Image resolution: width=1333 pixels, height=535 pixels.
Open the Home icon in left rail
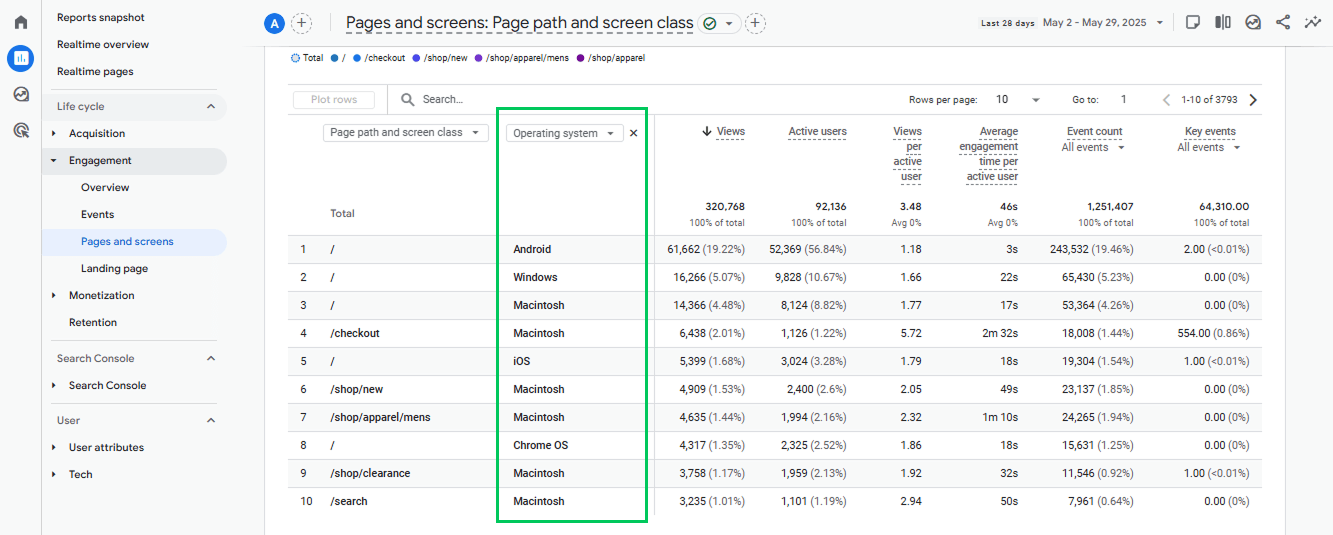(20, 22)
